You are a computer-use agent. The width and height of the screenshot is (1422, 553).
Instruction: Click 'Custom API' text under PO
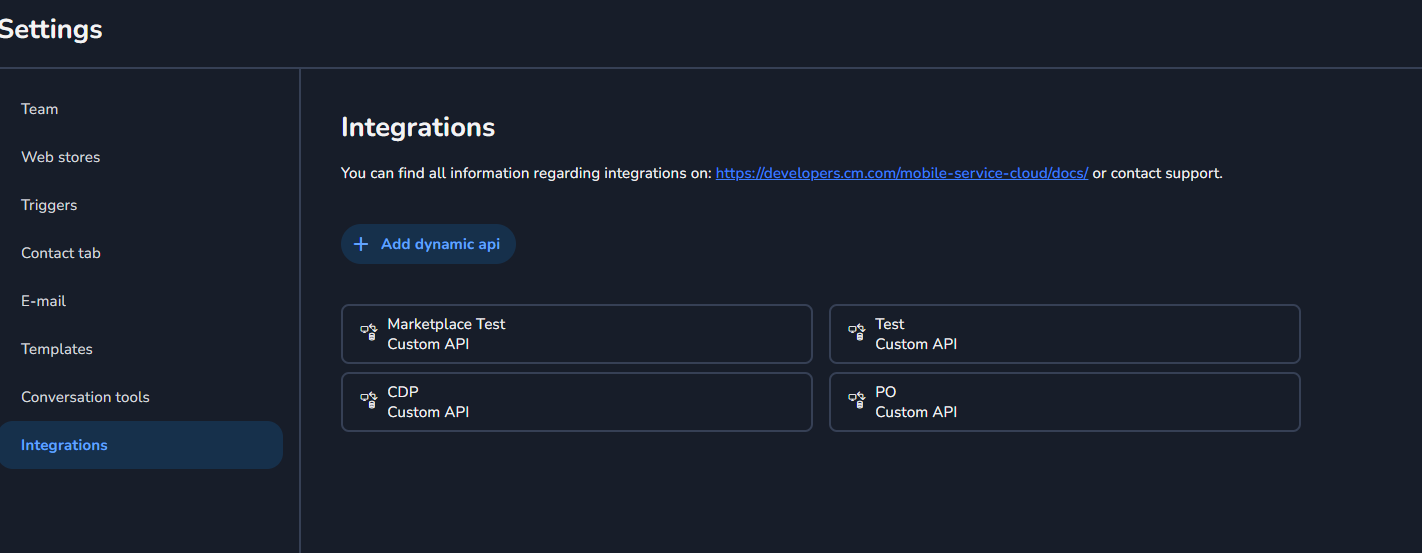(916, 412)
